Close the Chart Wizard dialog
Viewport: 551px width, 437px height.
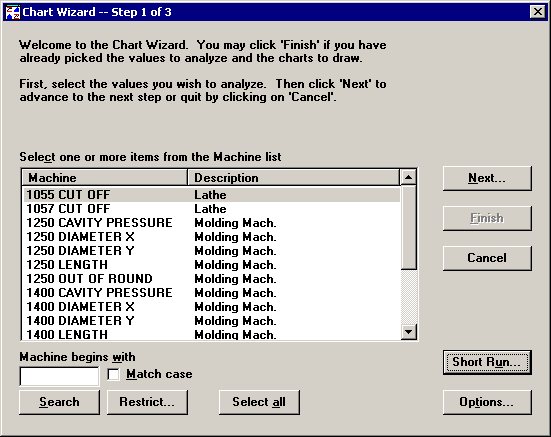538,12
